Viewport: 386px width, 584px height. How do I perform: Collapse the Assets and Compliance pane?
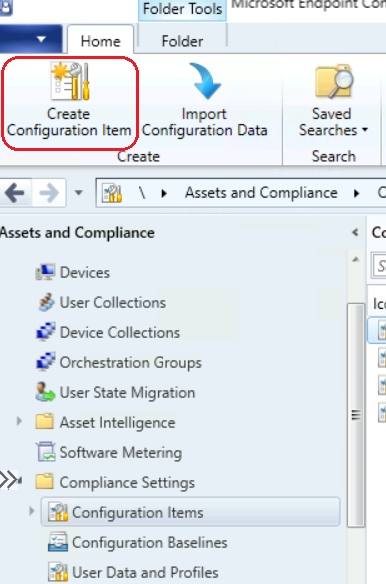pos(355,232)
